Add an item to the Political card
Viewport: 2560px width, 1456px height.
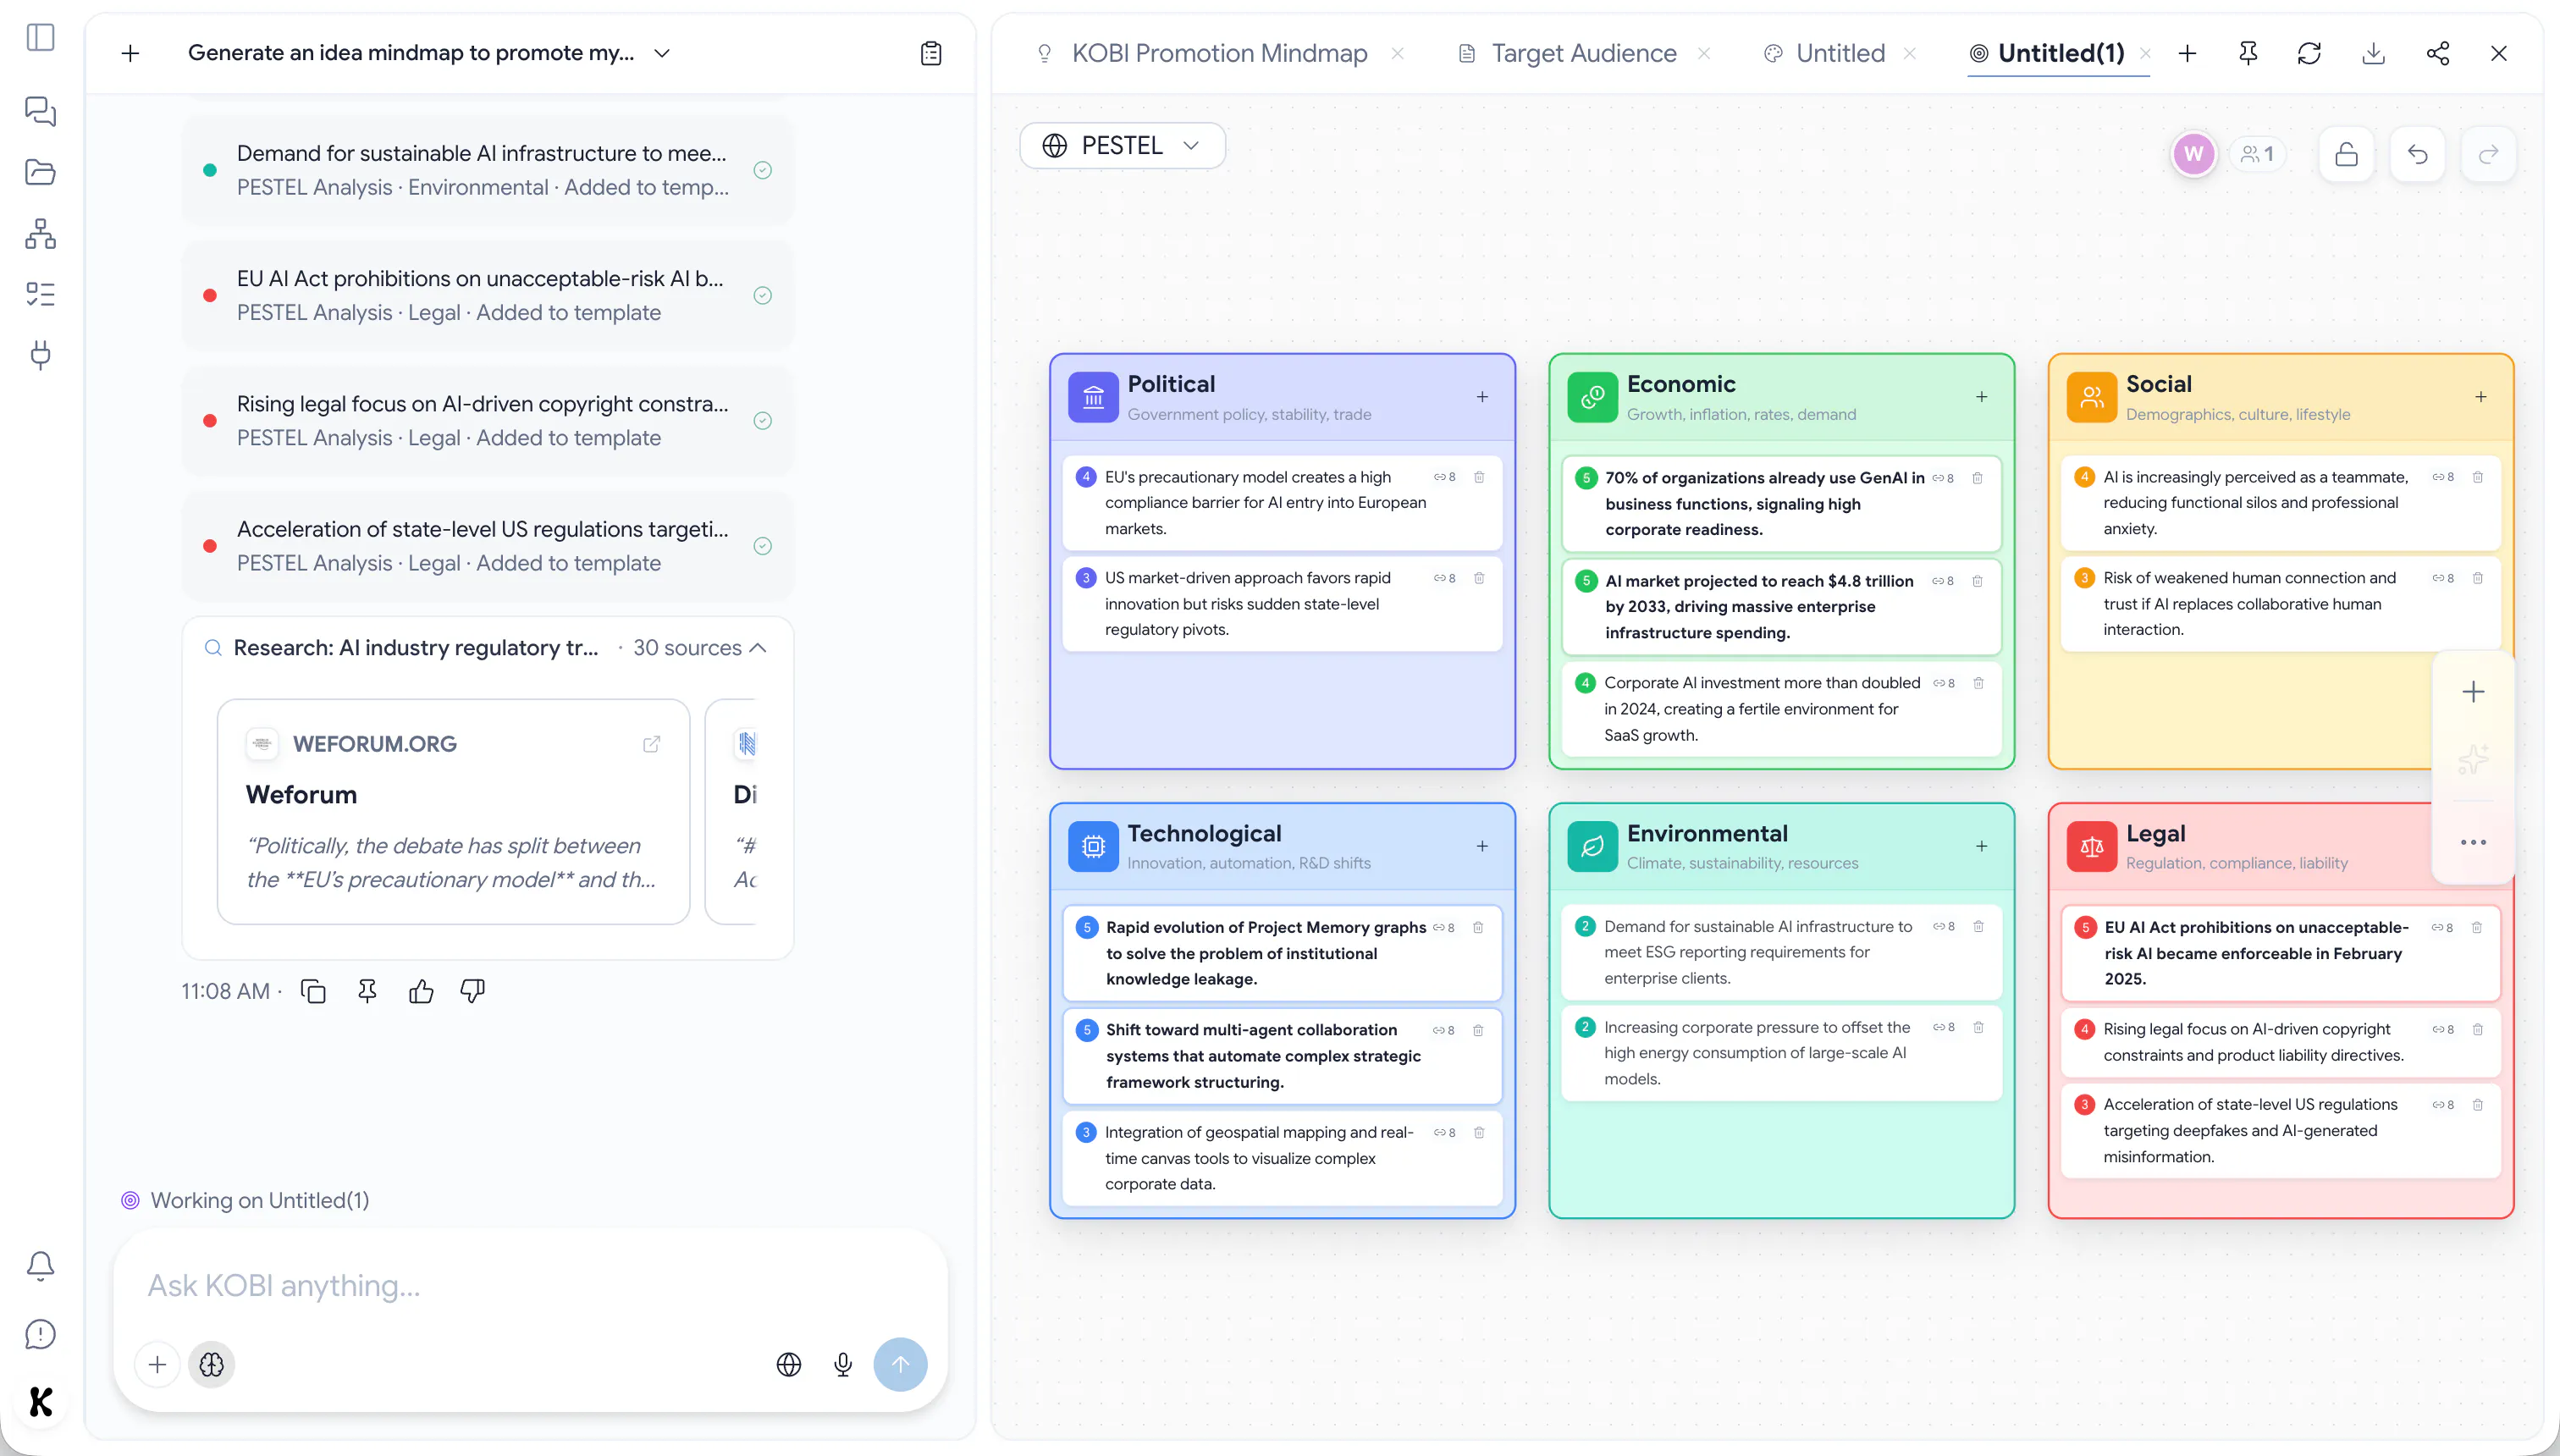tap(1482, 397)
